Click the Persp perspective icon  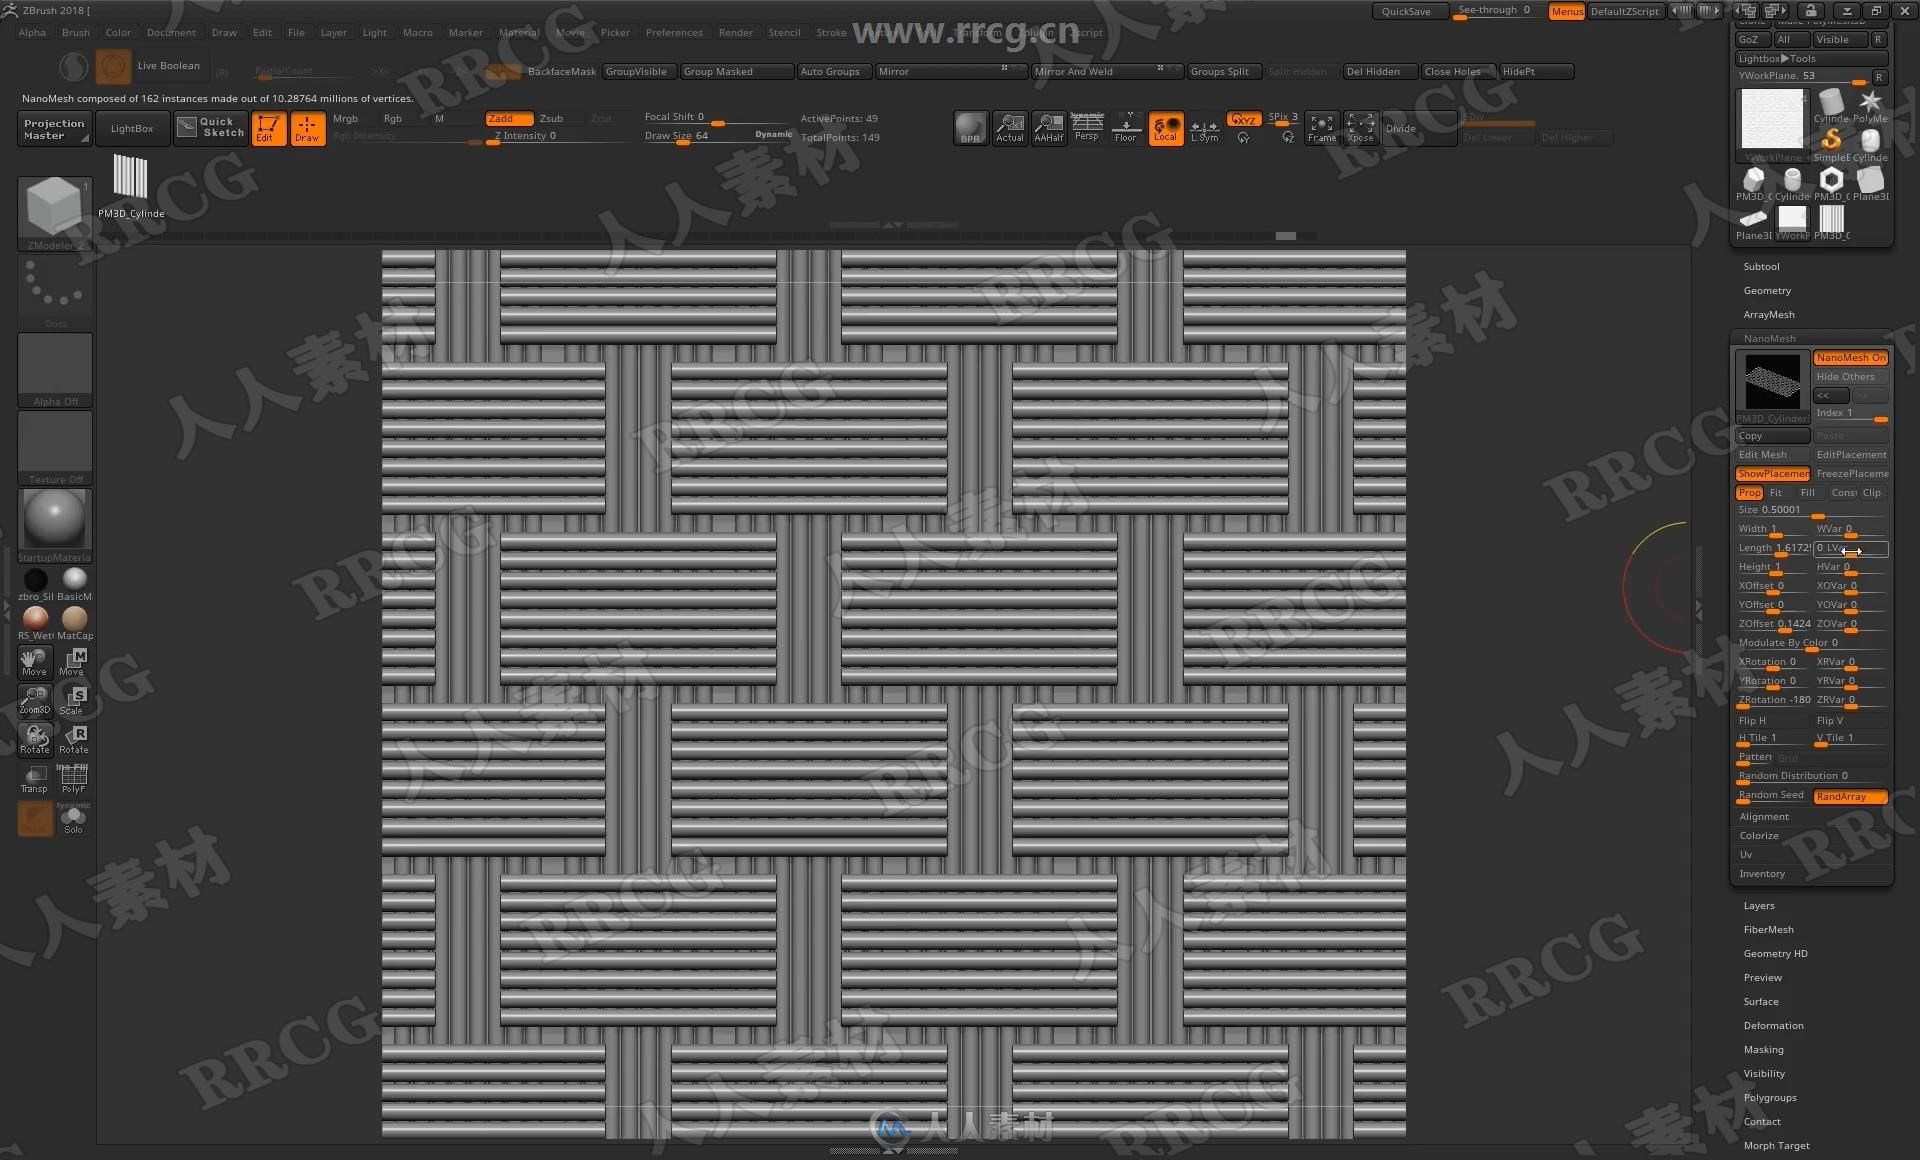1086,129
